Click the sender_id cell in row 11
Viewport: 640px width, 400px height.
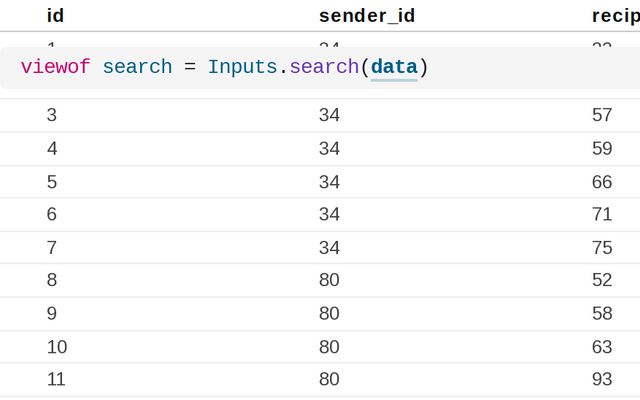point(329,379)
